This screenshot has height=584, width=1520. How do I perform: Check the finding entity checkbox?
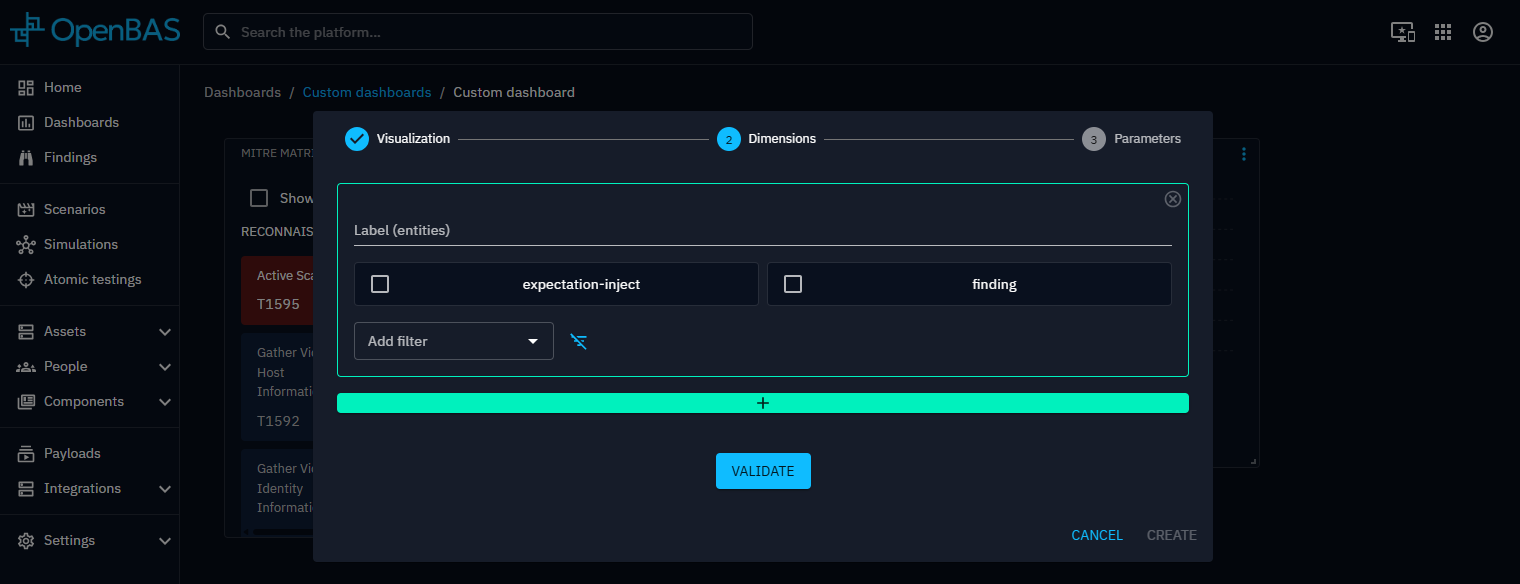pos(793,284)
